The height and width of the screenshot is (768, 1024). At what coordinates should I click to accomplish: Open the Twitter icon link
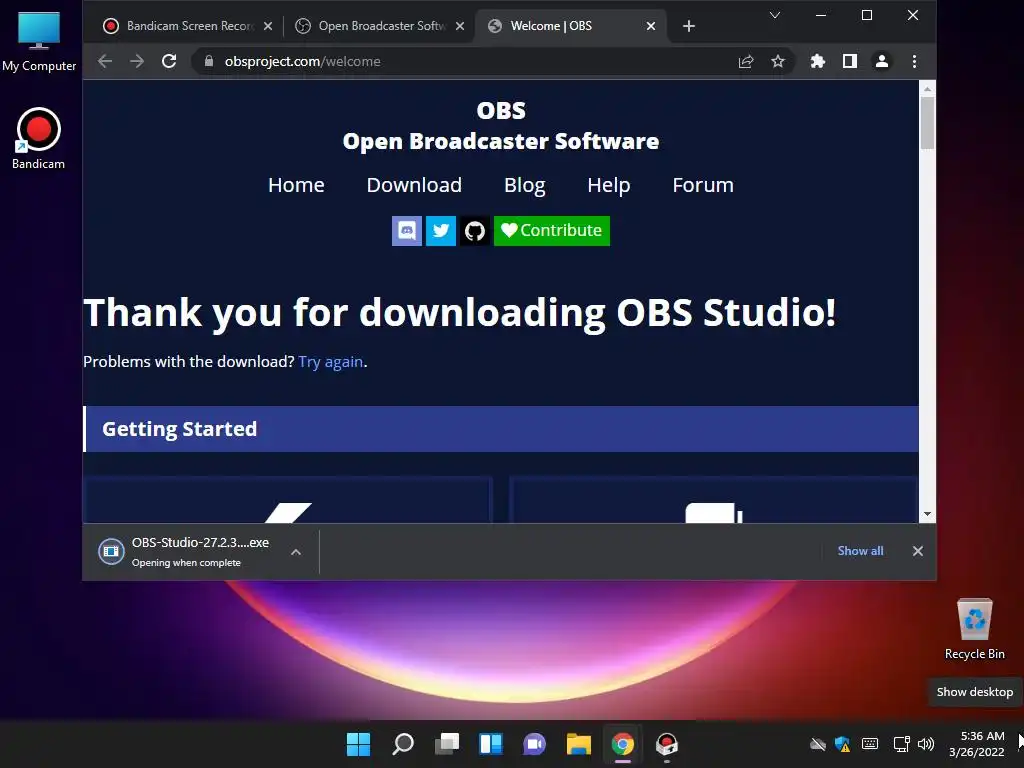(x=441, y=231)
